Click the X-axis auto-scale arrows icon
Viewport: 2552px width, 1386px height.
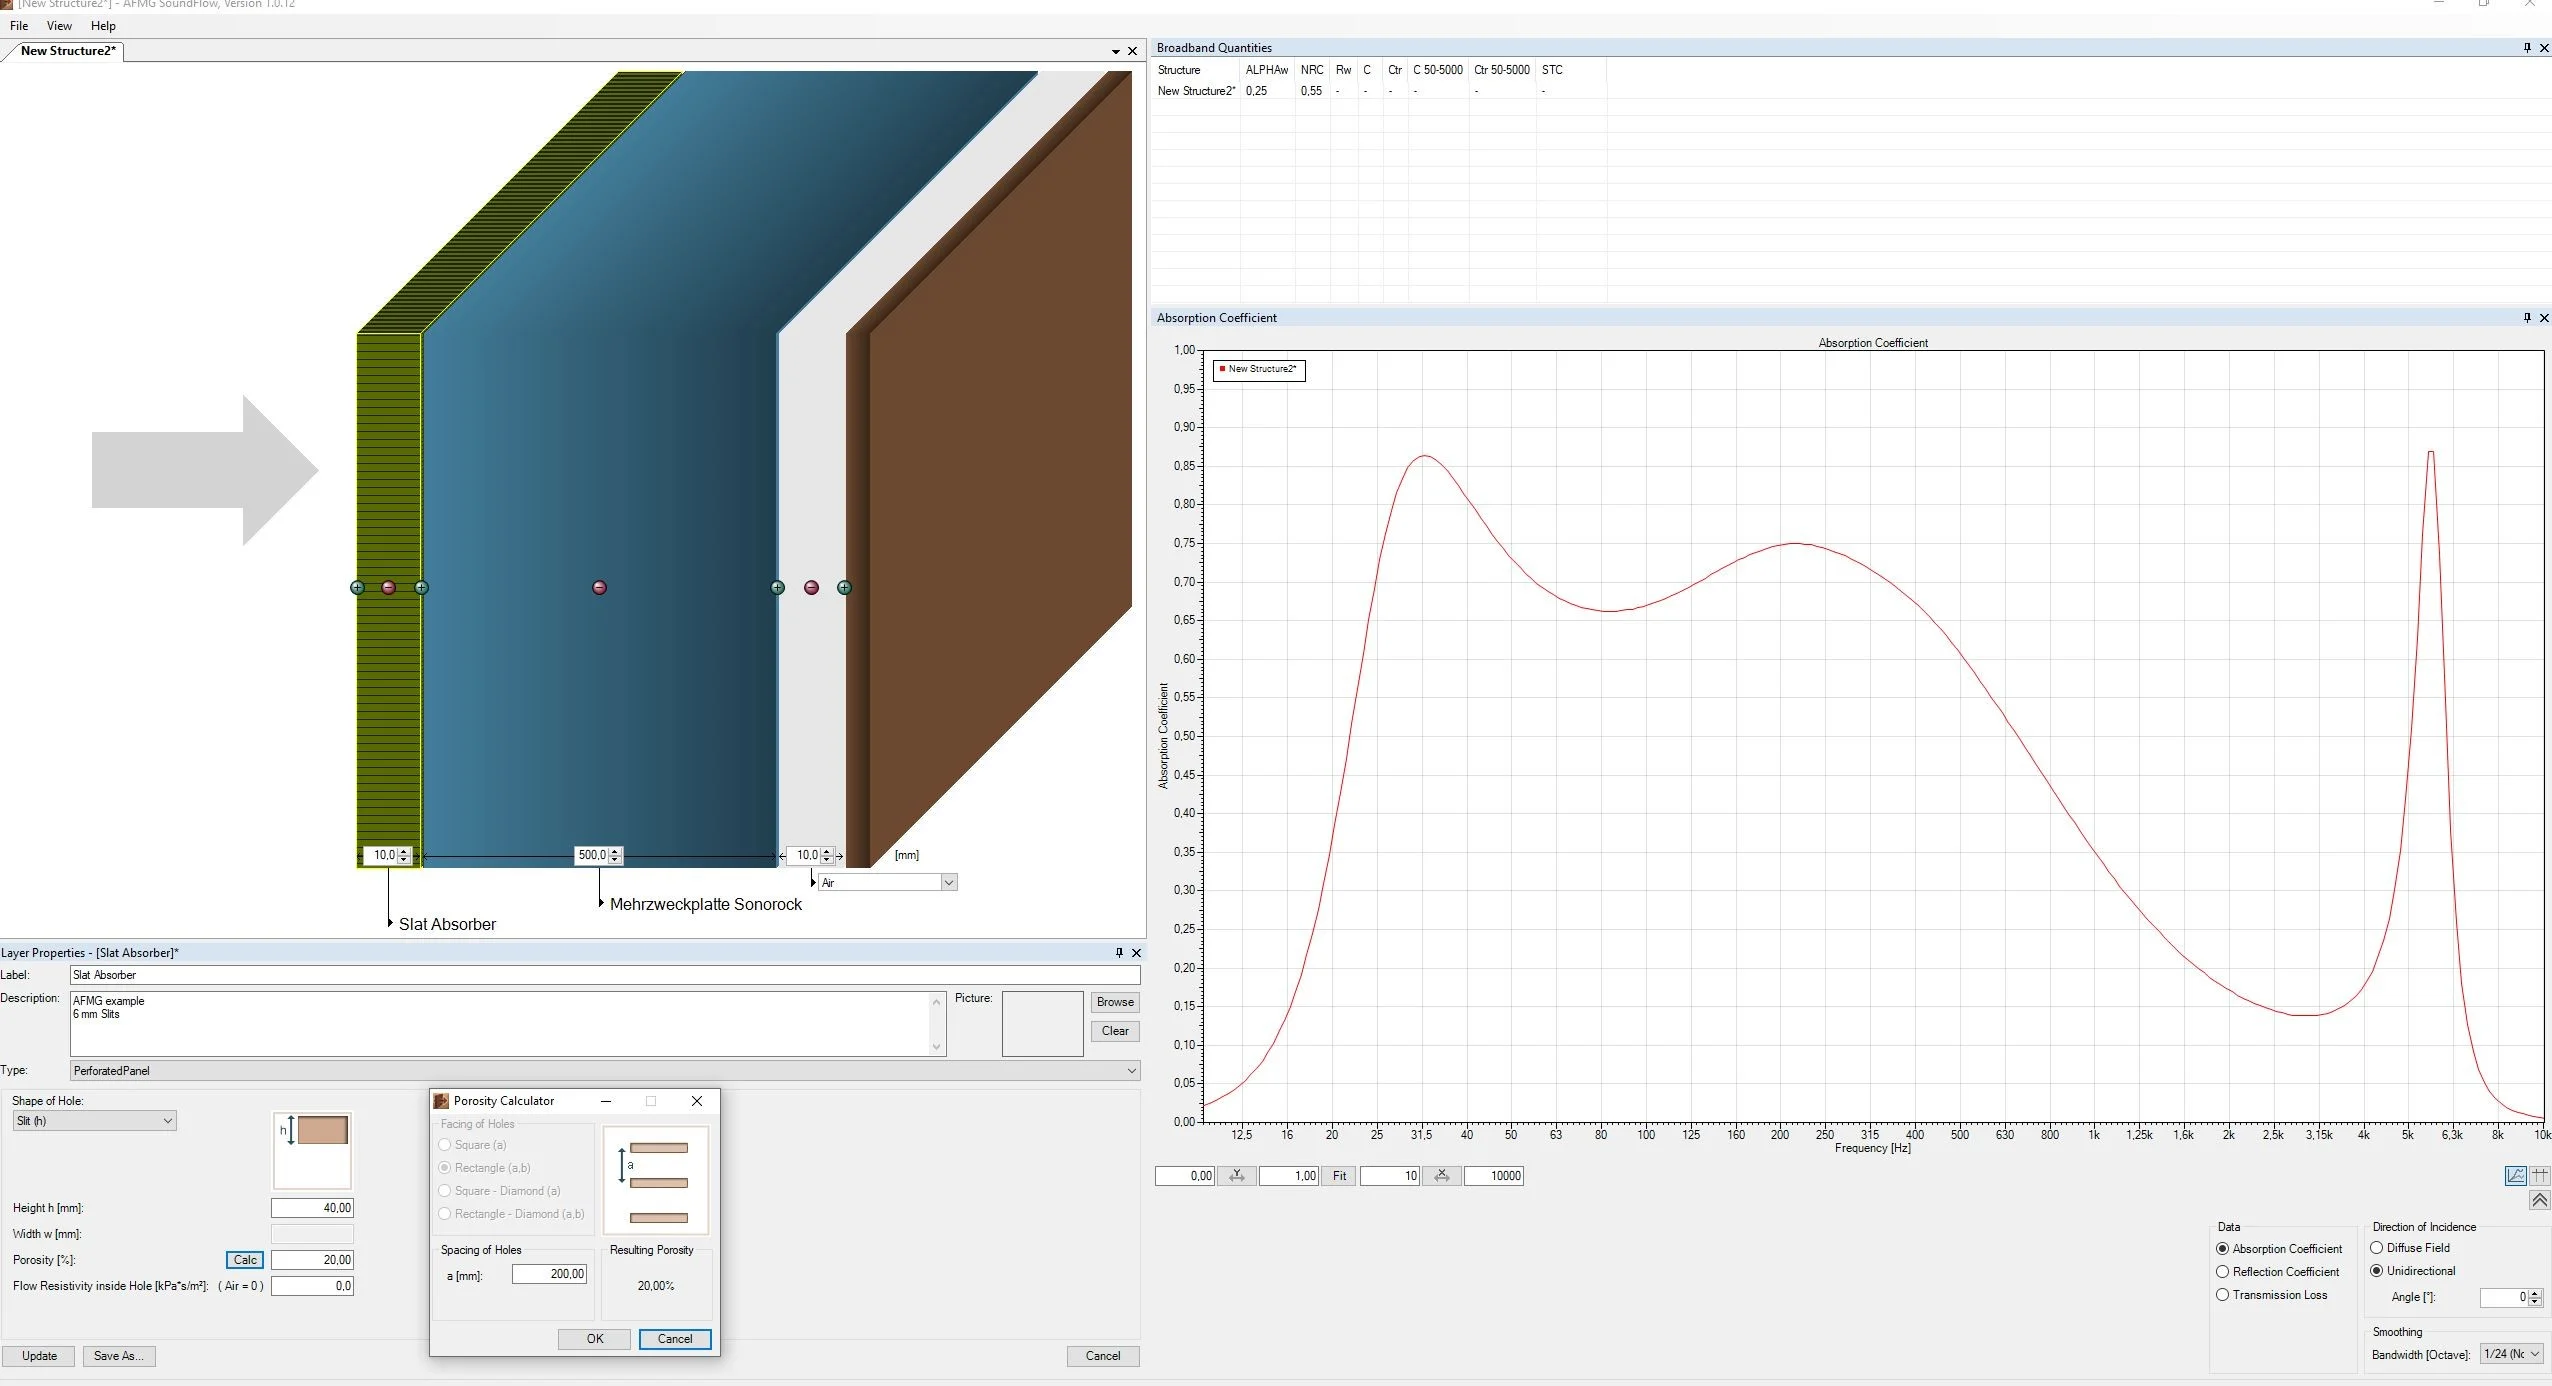(x=1442, y=1176)
